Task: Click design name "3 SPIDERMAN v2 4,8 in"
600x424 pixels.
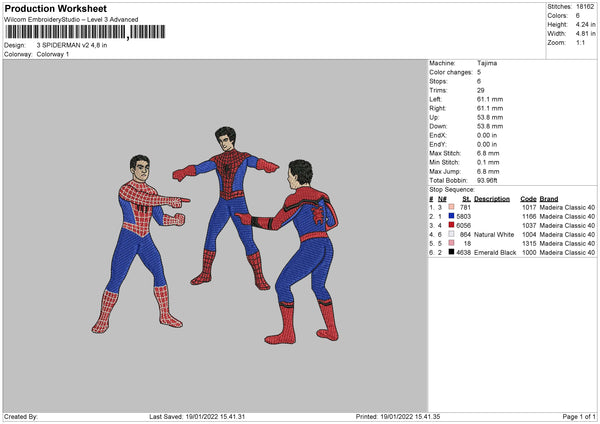Action: [x=72, y=45]
